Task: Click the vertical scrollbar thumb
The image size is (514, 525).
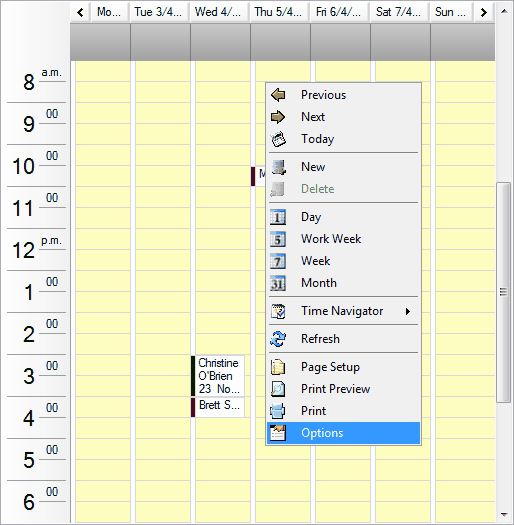Action: pos(503,292)
